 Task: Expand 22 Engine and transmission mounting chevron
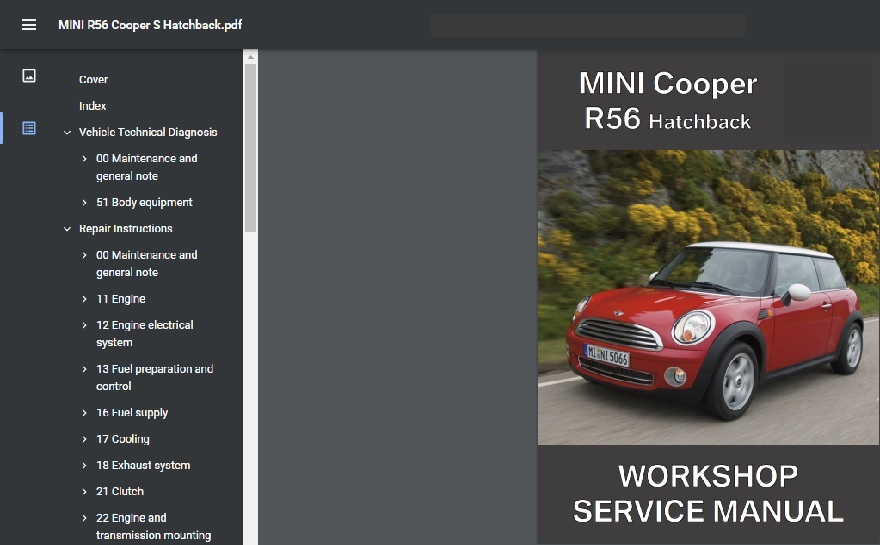click(84, 518)
